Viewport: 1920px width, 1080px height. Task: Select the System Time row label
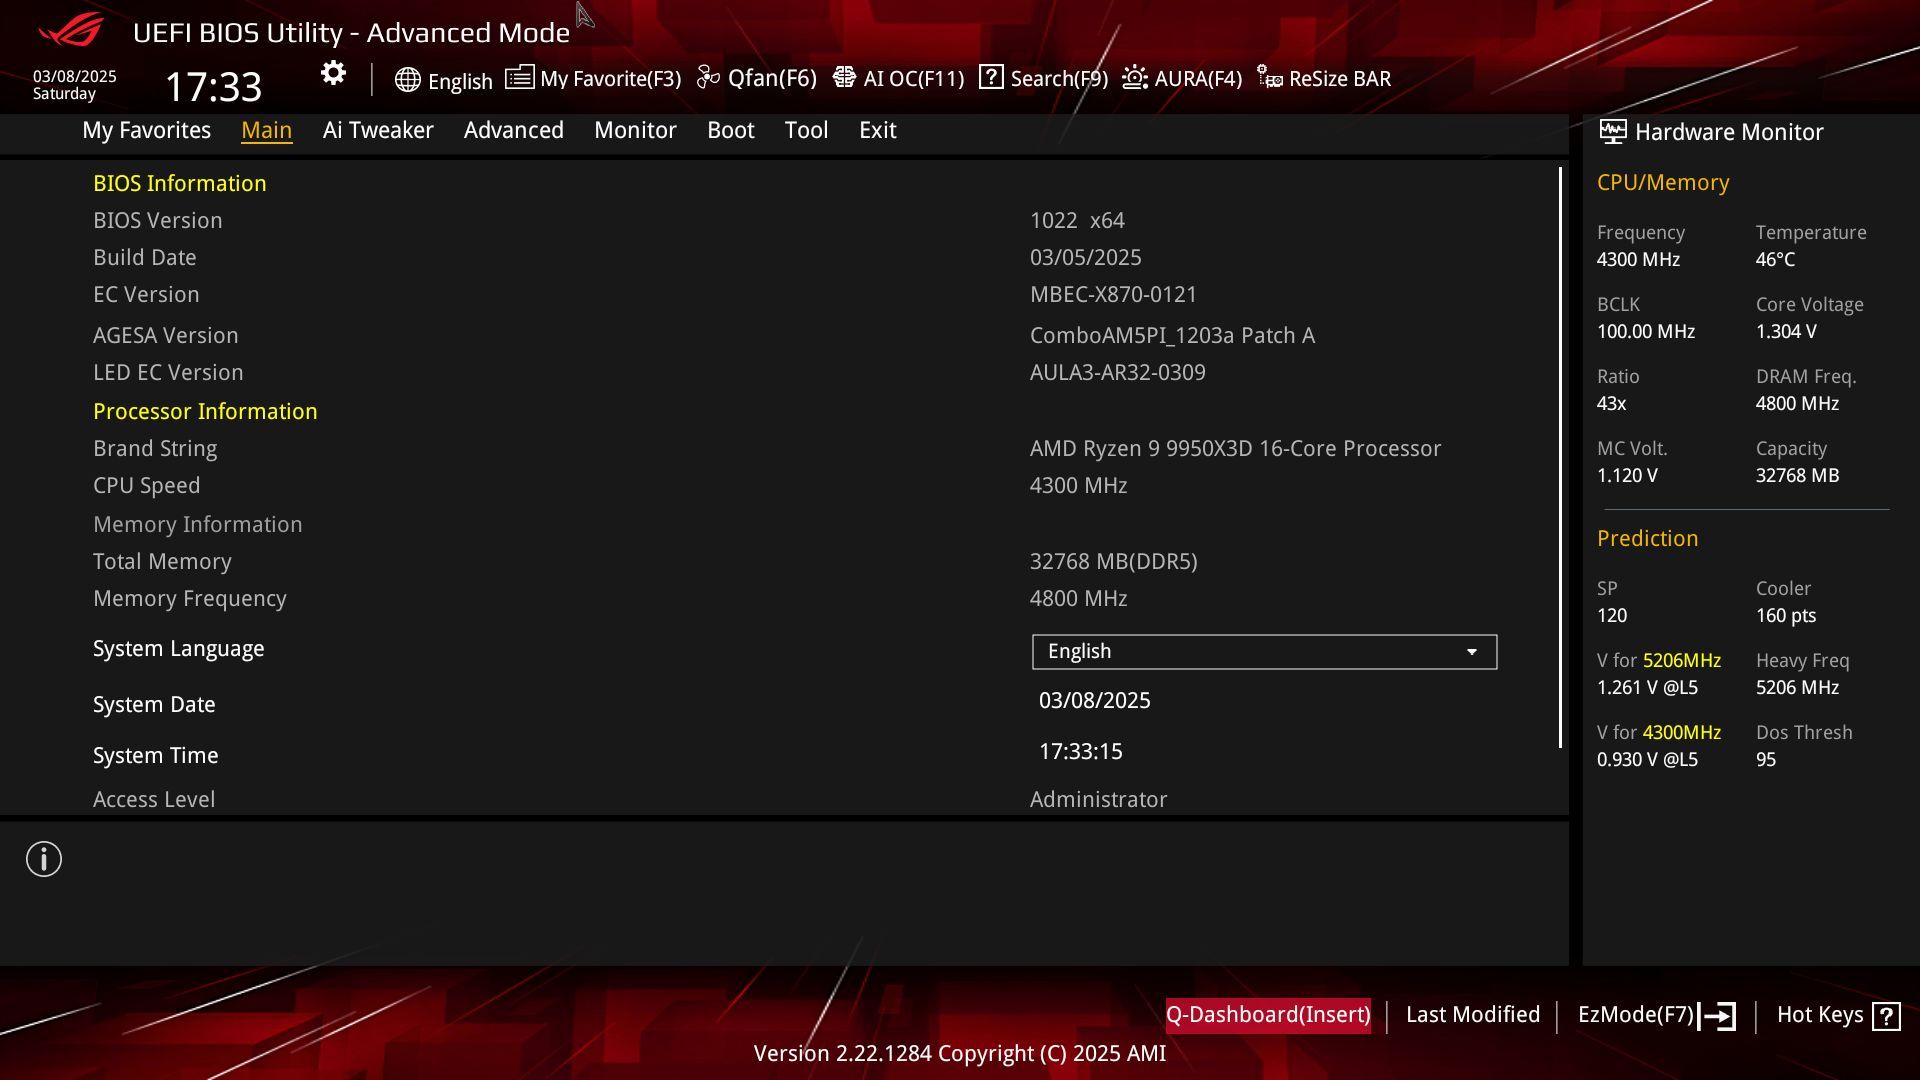click(x=156, y=756)
